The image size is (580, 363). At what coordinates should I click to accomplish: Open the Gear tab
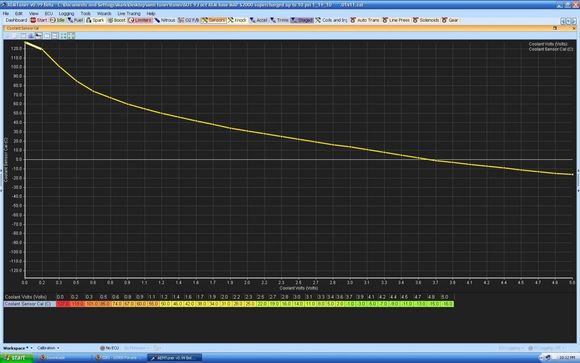coord(450,20)
